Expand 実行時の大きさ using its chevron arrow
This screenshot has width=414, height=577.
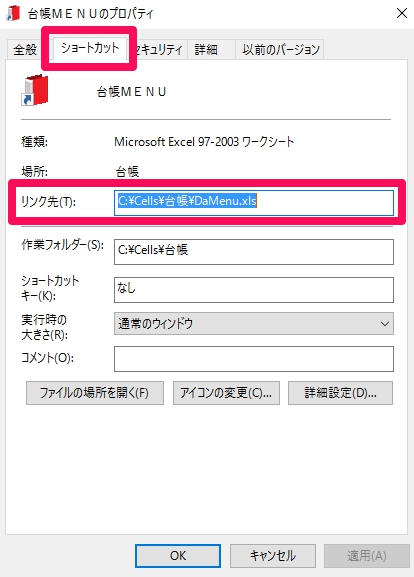coord(385,324)
